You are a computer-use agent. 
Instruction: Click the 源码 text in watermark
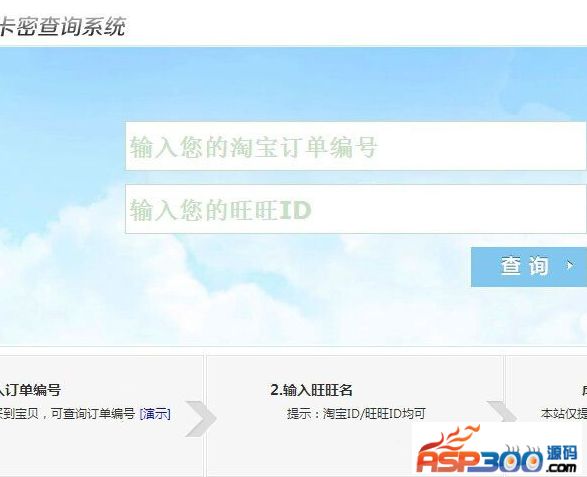(562, 453)
